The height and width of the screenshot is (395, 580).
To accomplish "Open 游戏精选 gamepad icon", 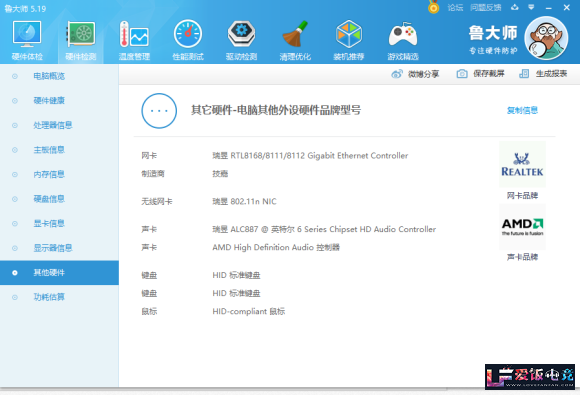I will (403, 34).
